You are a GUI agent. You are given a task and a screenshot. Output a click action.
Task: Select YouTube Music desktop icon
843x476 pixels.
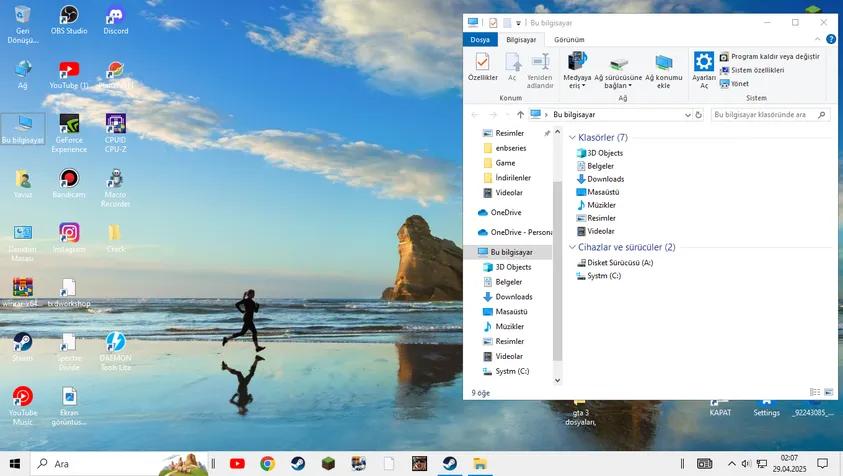coord(22,406)
